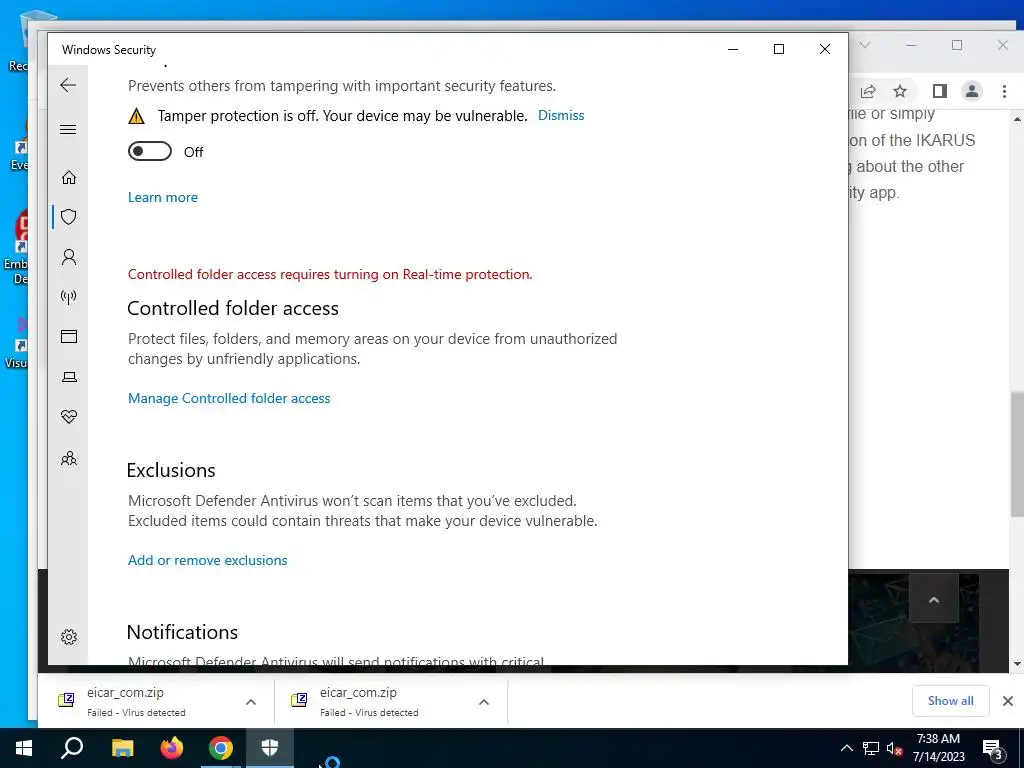The height and width of the screenshot is (768, 1024).
Task: Launch Firefox from the taskbar
Action: point(172,748)
